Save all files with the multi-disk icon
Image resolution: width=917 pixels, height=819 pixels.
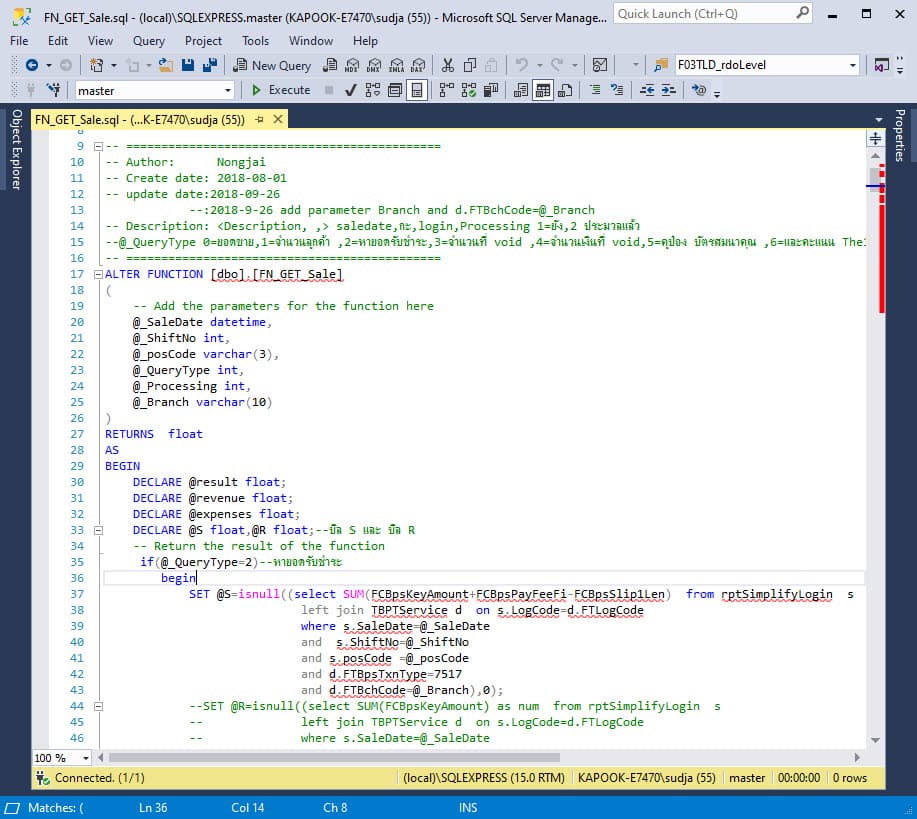click(x=209, y=66)
